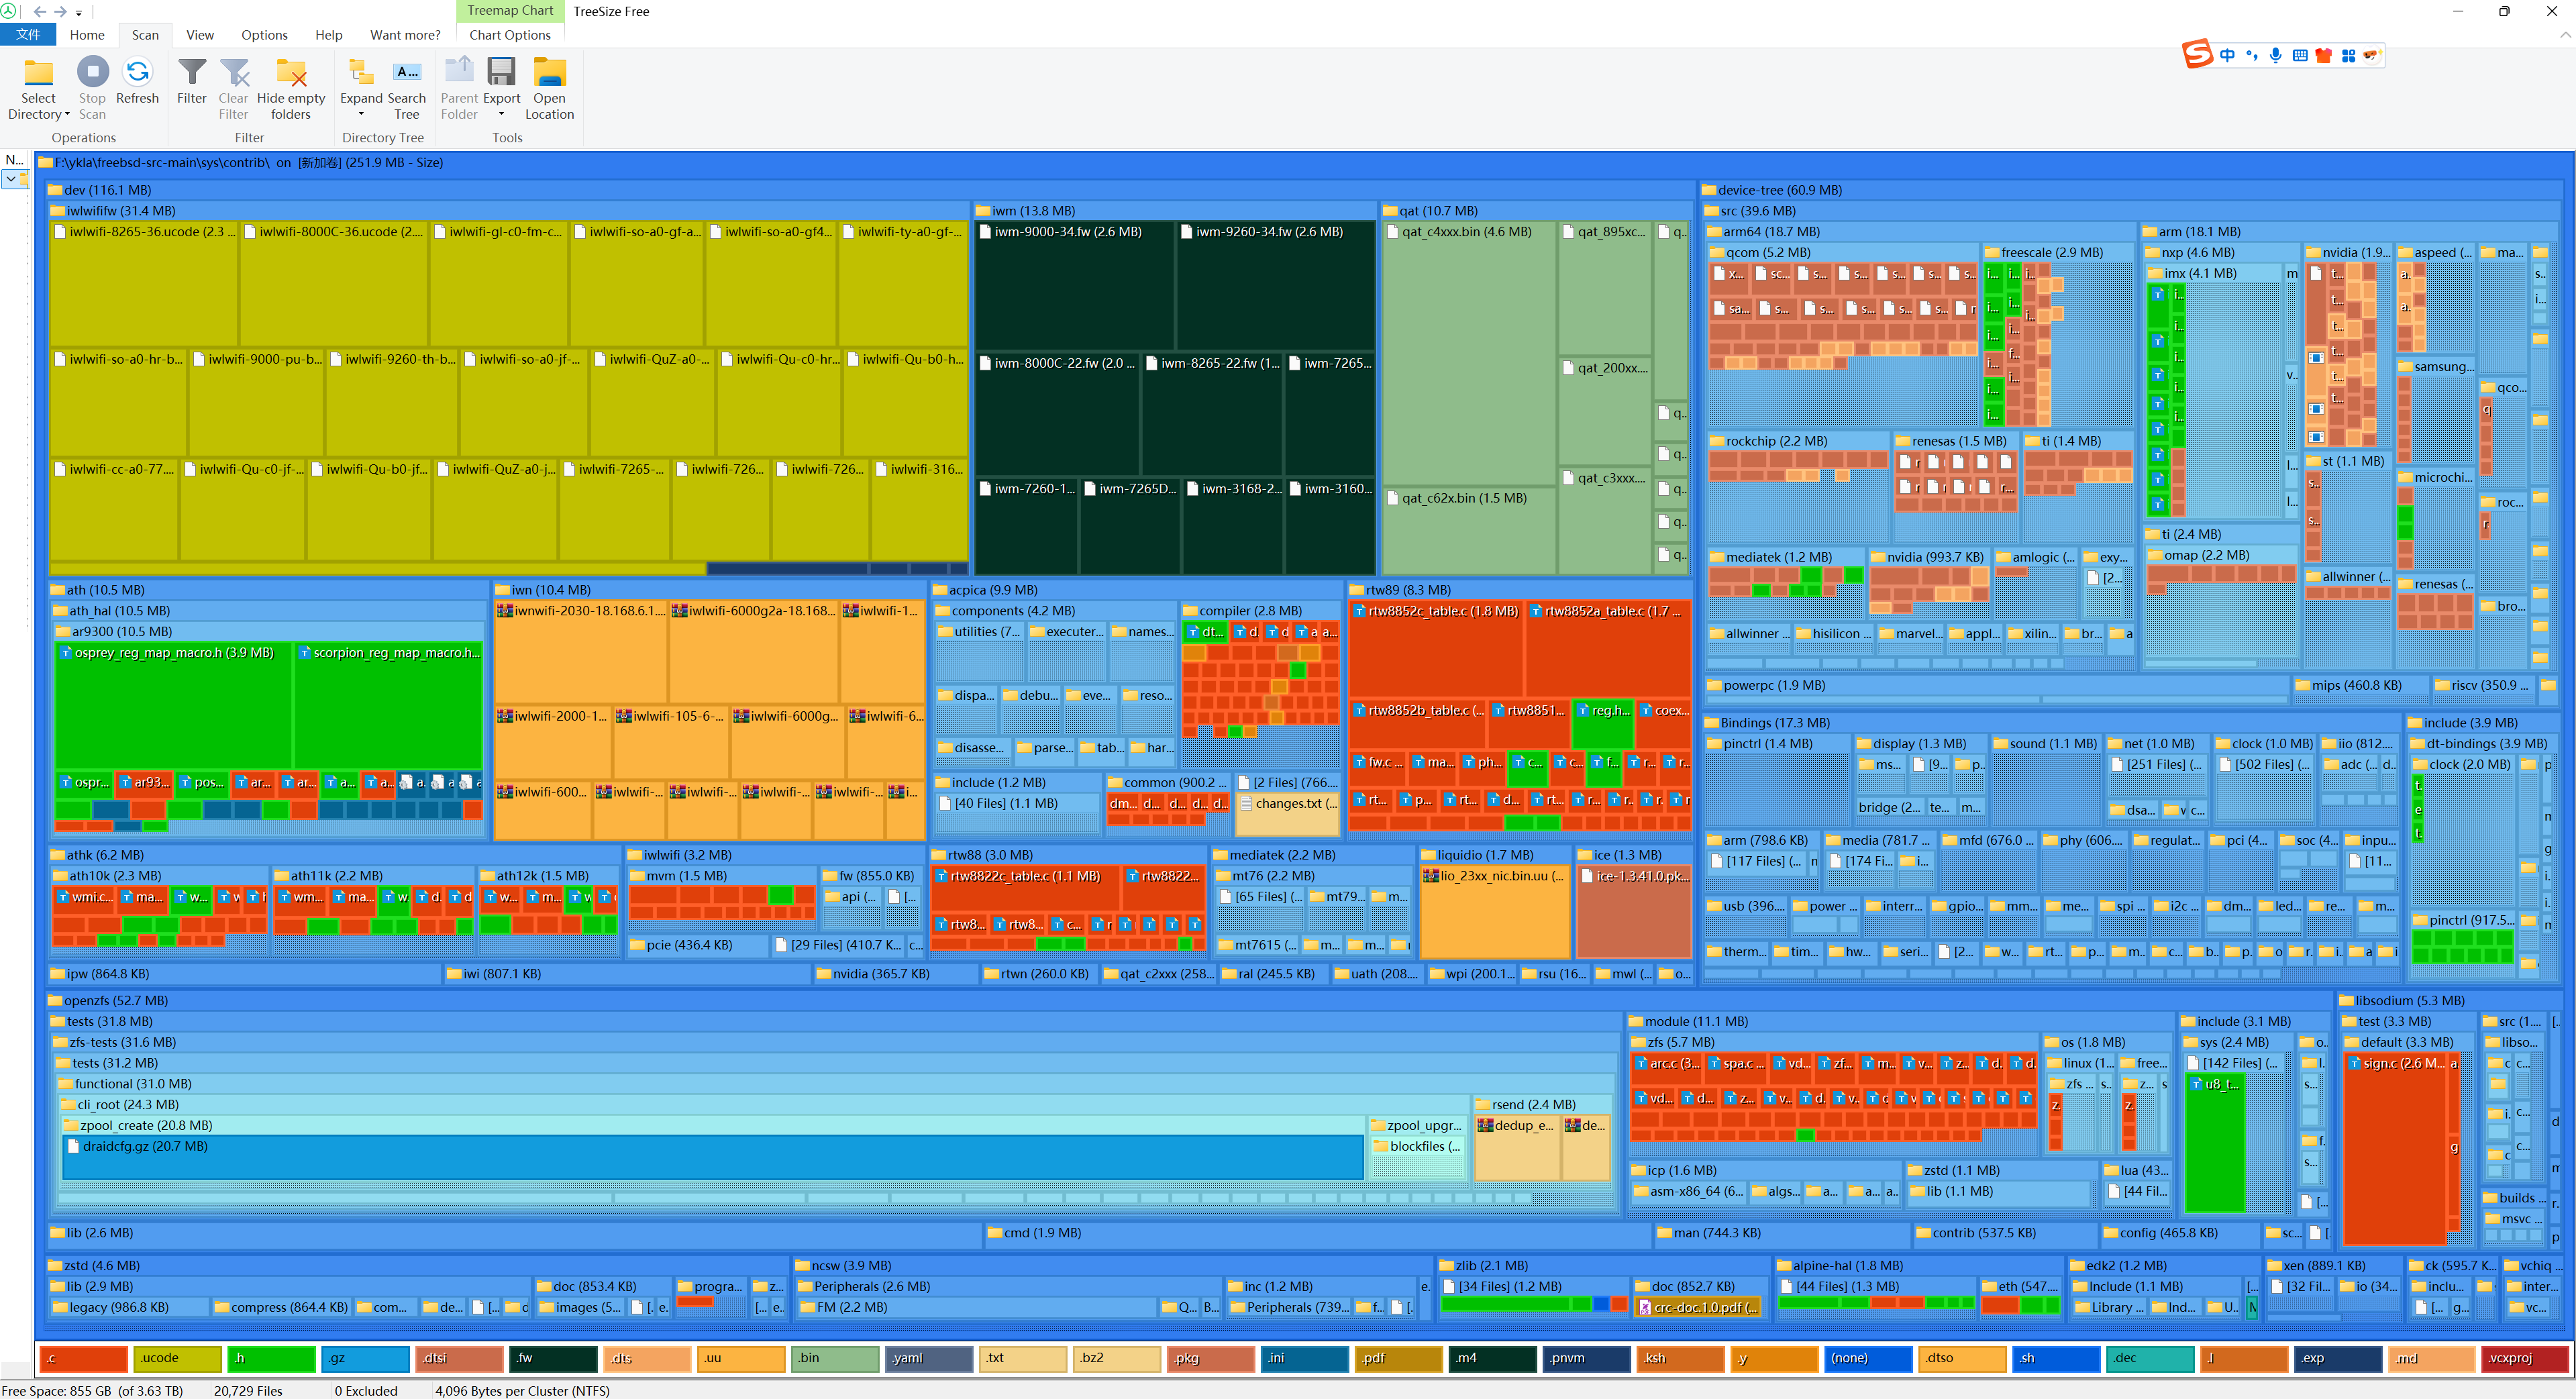Image resolution: width=2576 pixels, height=1399 pixels.
Task: Select the openzfs (52.7 MB) folder header
Action: (x=1189, y=1000)
